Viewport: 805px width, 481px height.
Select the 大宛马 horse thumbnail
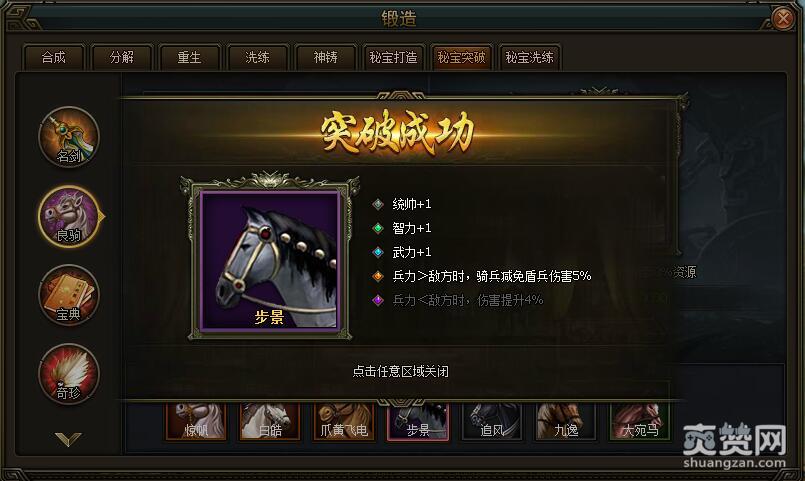pyautogui.click(x=640, y=421)
